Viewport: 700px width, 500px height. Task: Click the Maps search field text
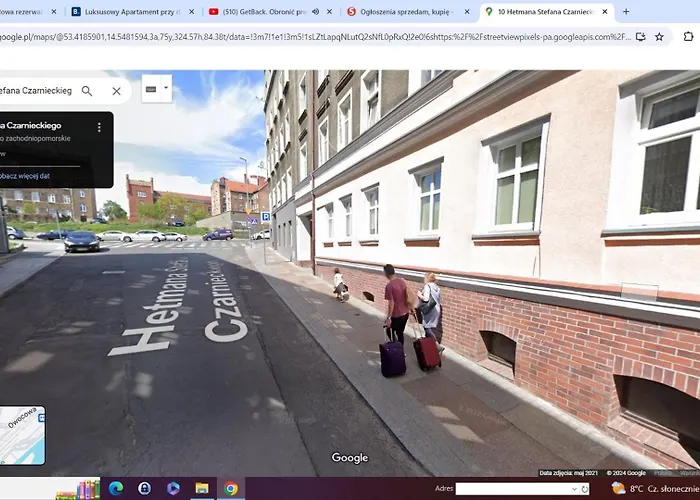click(36, 91)
